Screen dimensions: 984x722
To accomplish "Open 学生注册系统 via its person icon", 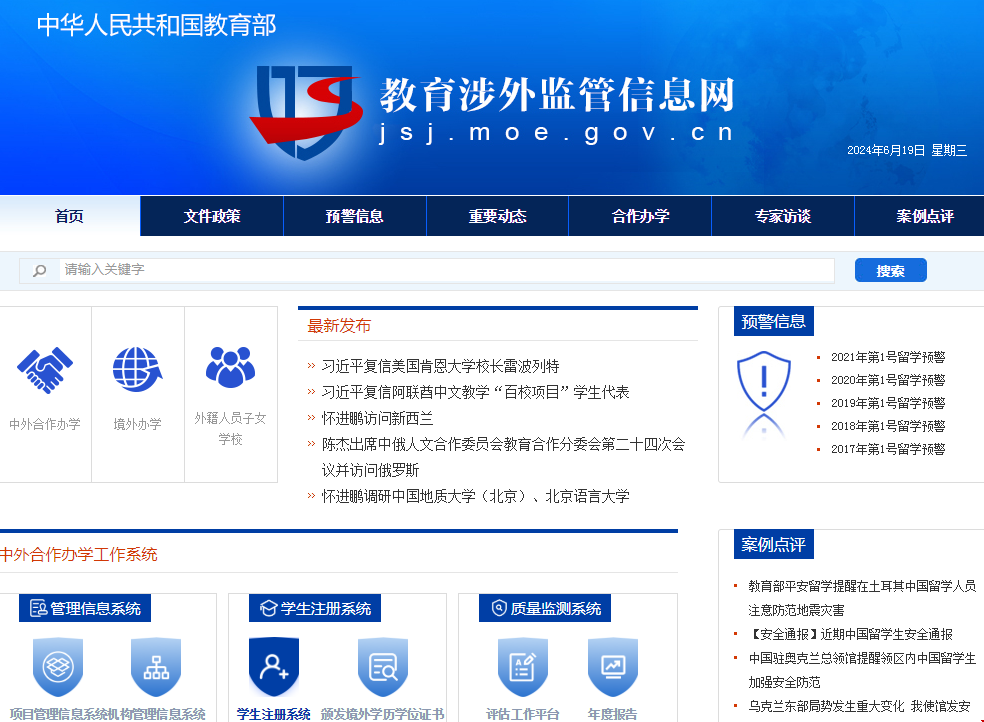I will (x=273, y=665).
